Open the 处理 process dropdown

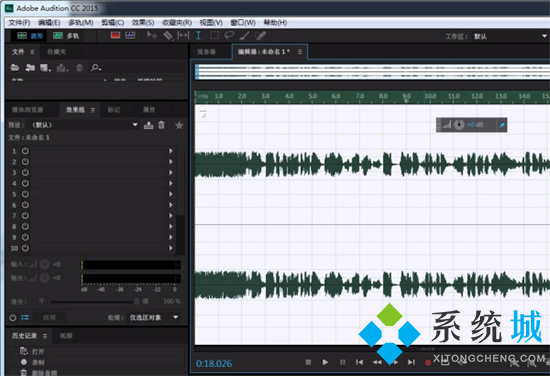[x=154, y=318]
